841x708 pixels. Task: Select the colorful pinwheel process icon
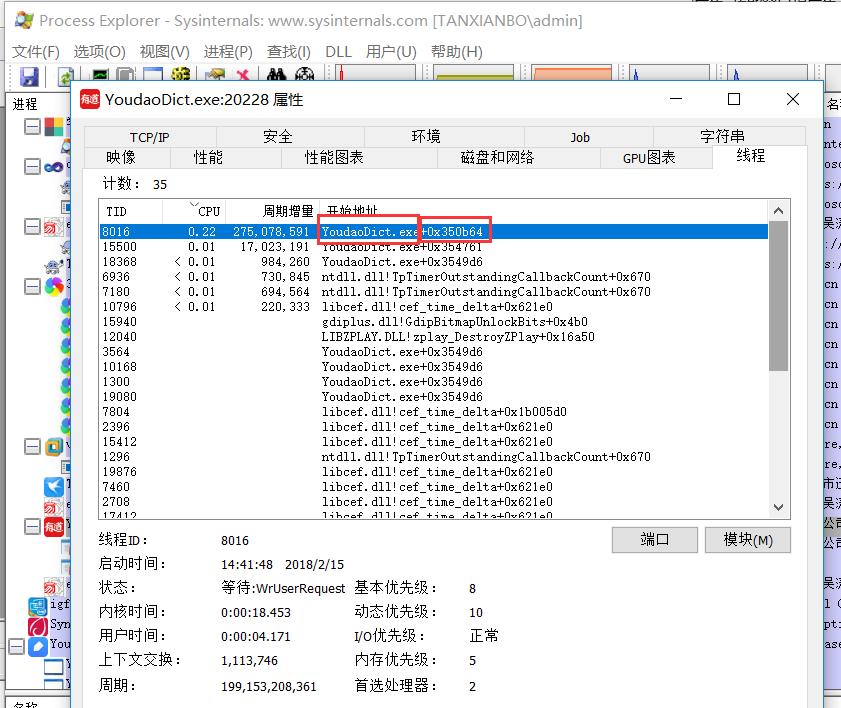tap(54, 287)
